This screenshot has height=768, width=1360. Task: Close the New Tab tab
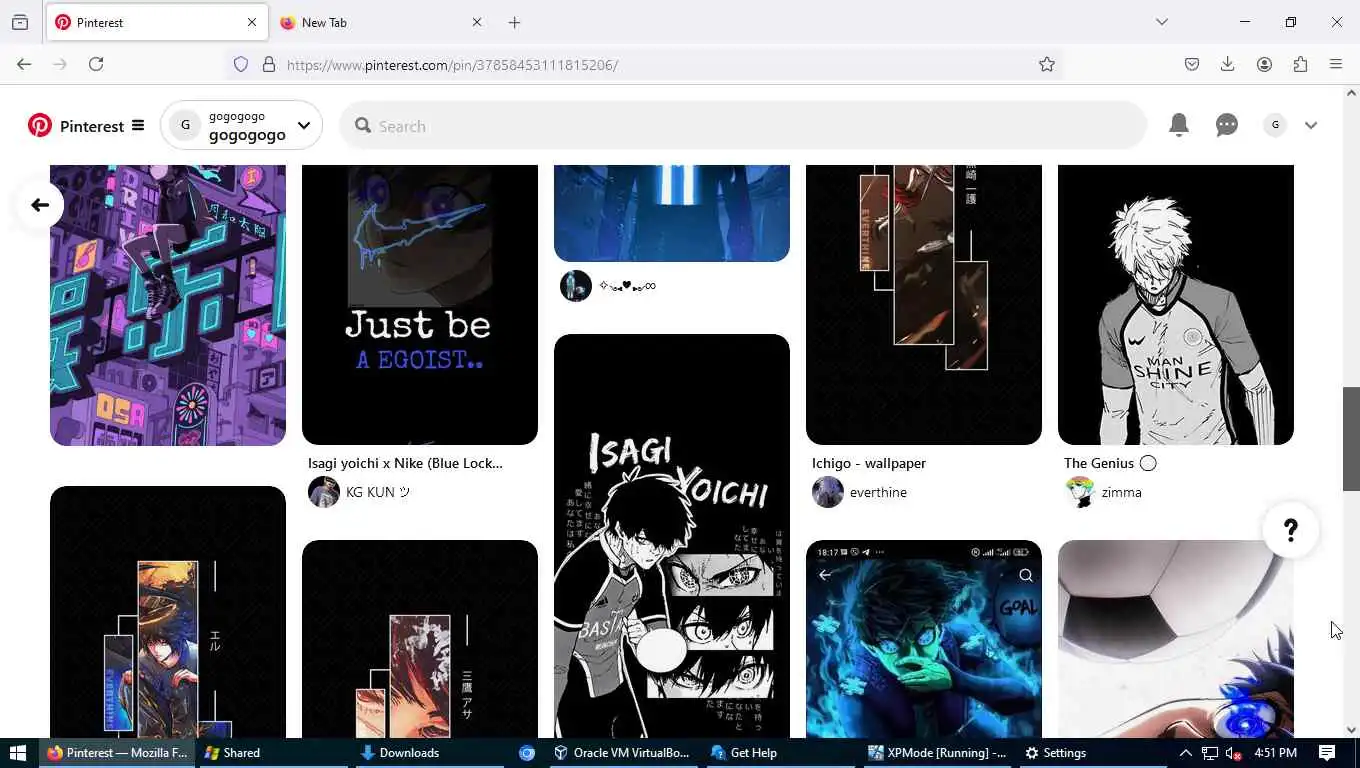pos(476,22)
